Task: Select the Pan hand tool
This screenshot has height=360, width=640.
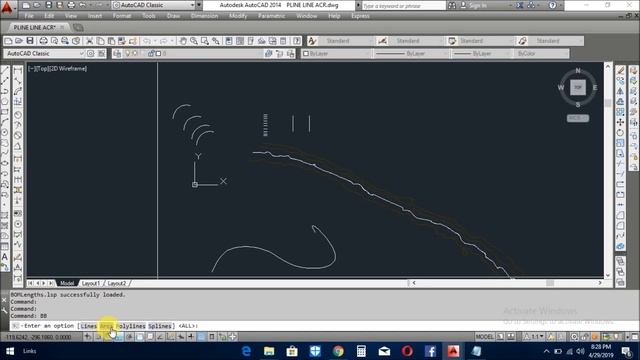Action: pos(183,41)
